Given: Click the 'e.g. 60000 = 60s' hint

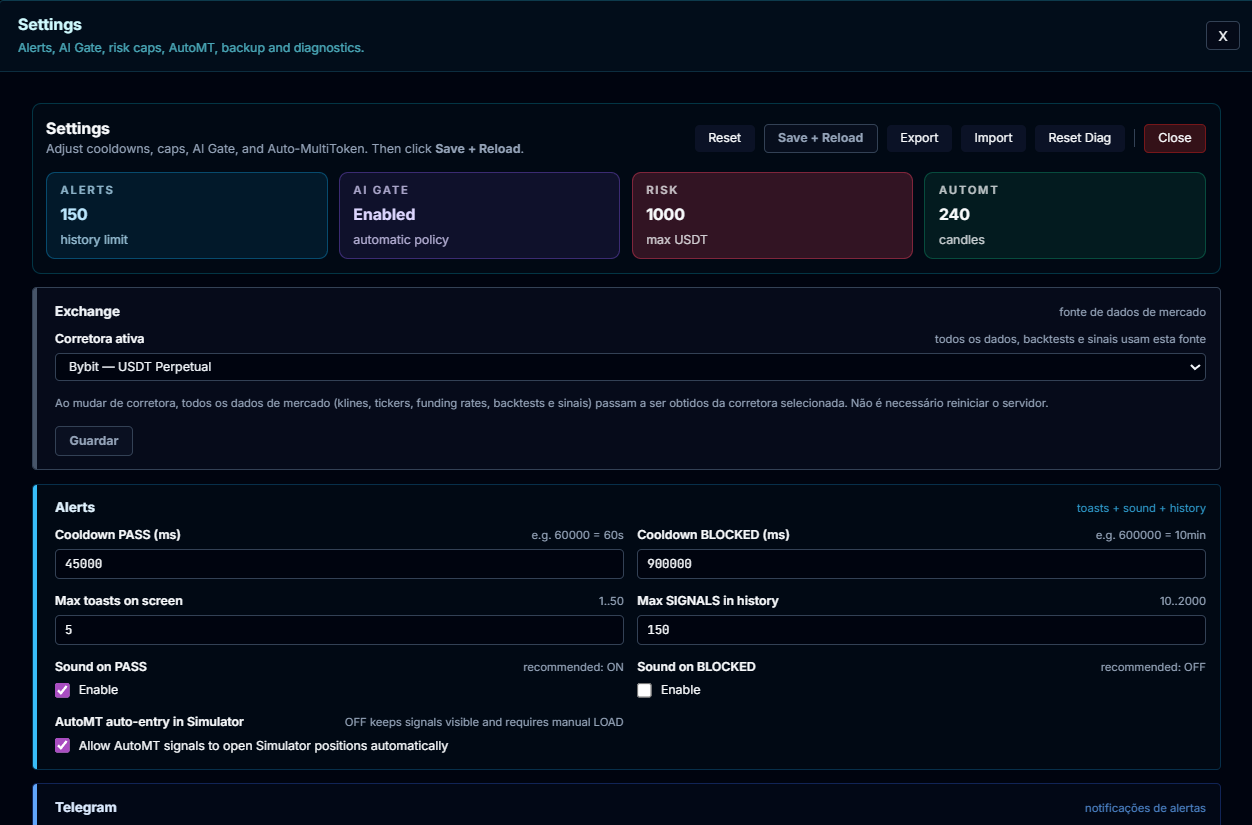Looking at the screenshot, I should [x=577, y=535].
